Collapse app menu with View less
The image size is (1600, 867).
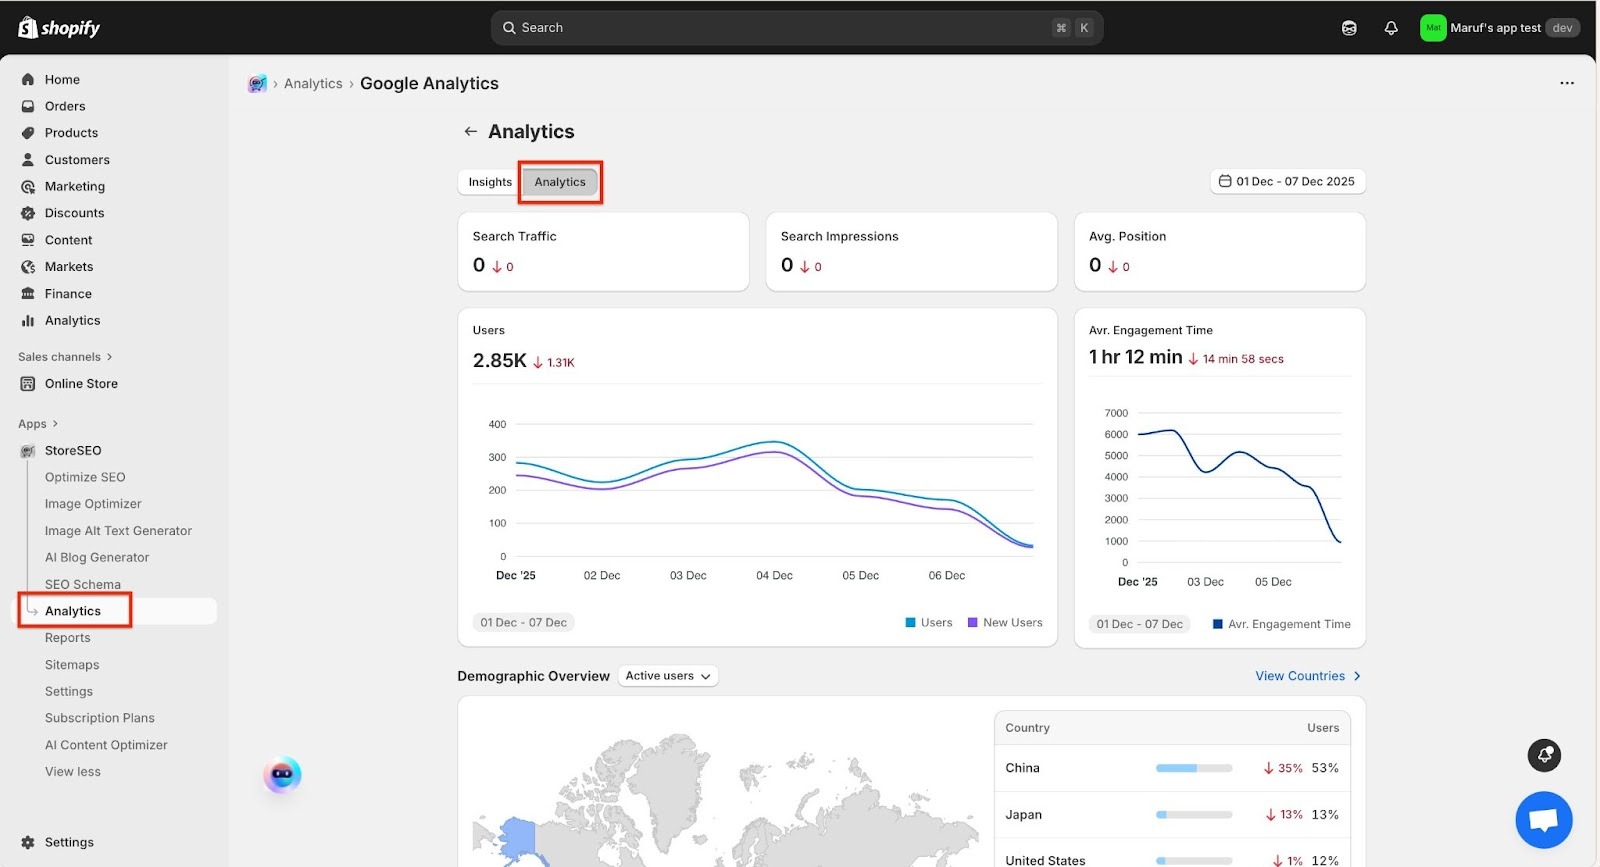[x=73, y=772]
